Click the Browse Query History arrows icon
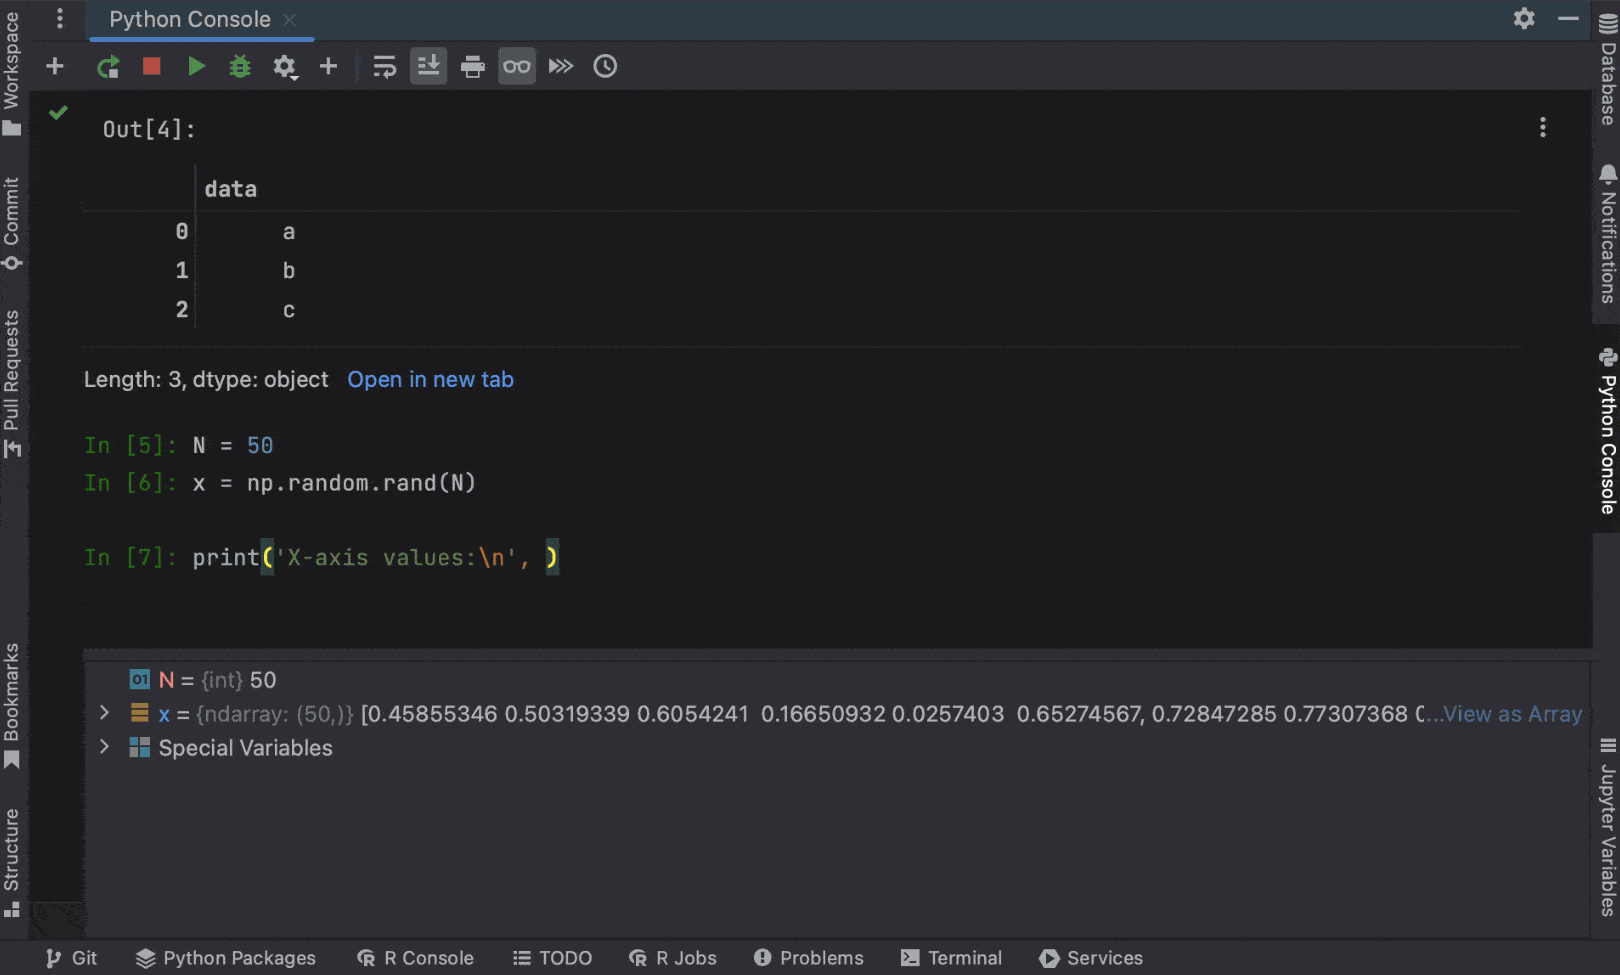This screenshot has width=1620, height=975. [x=561, y=67]
